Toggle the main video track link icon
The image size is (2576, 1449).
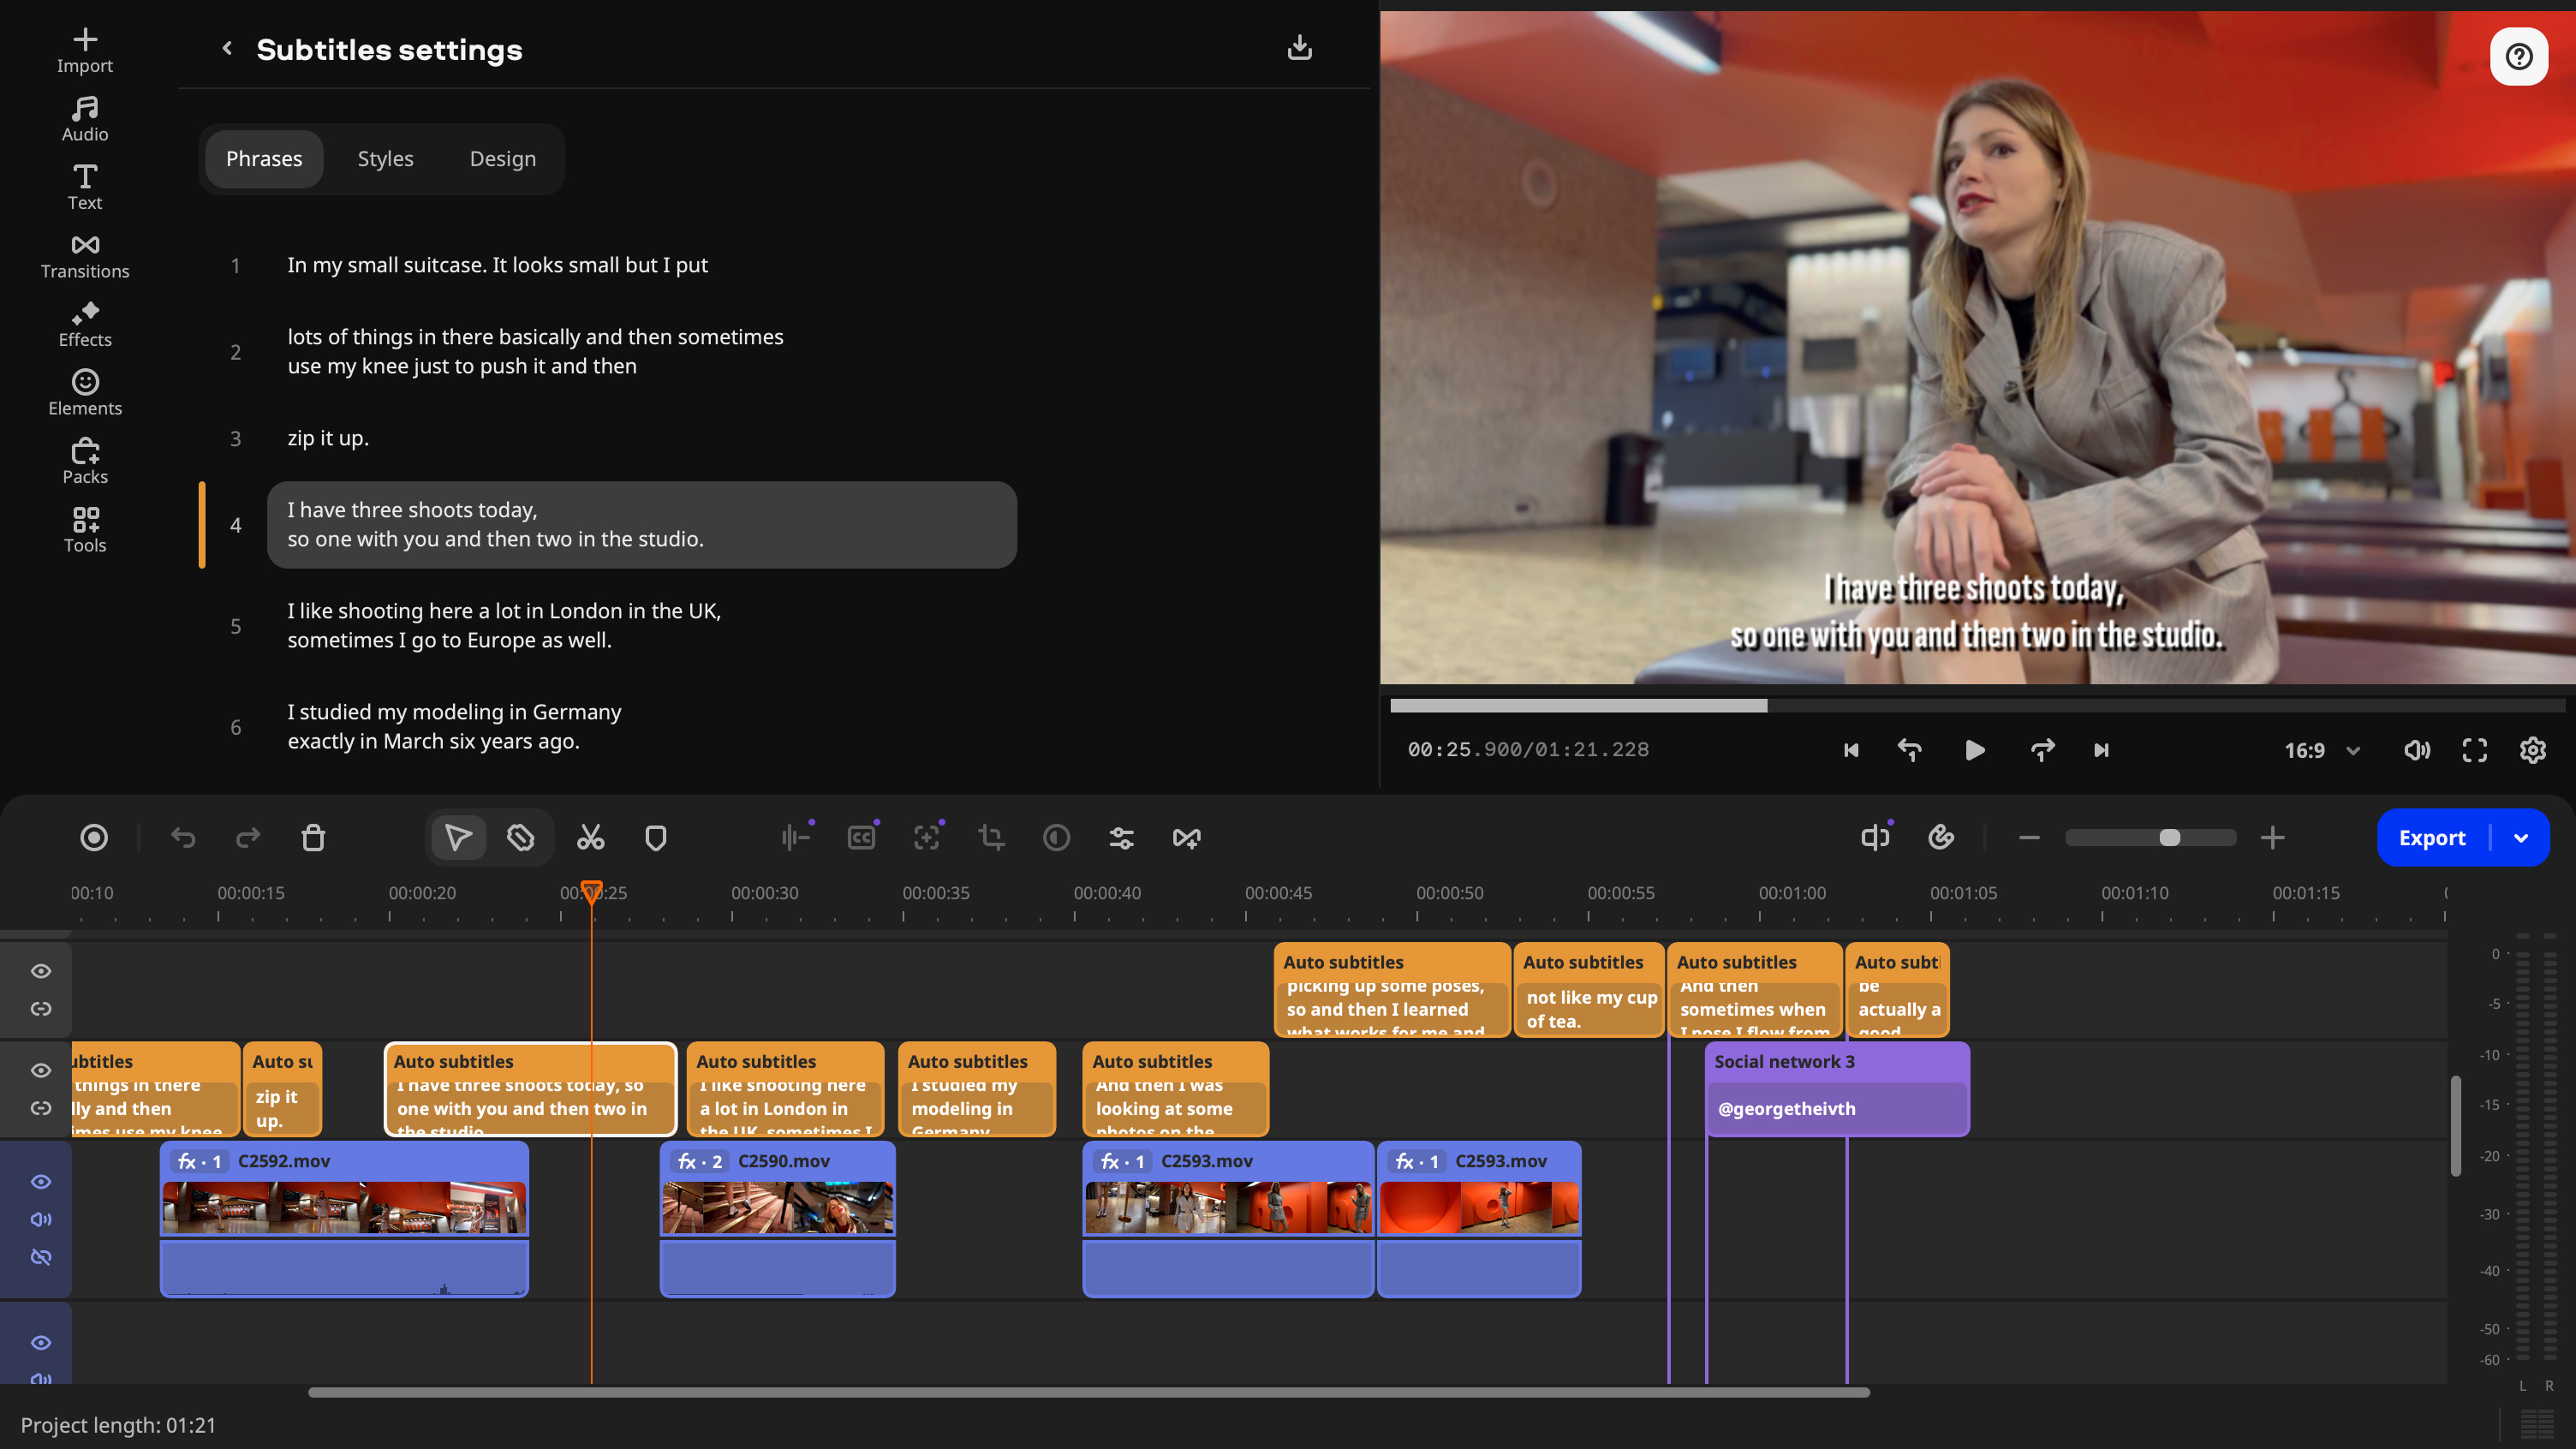(41, 1257)
